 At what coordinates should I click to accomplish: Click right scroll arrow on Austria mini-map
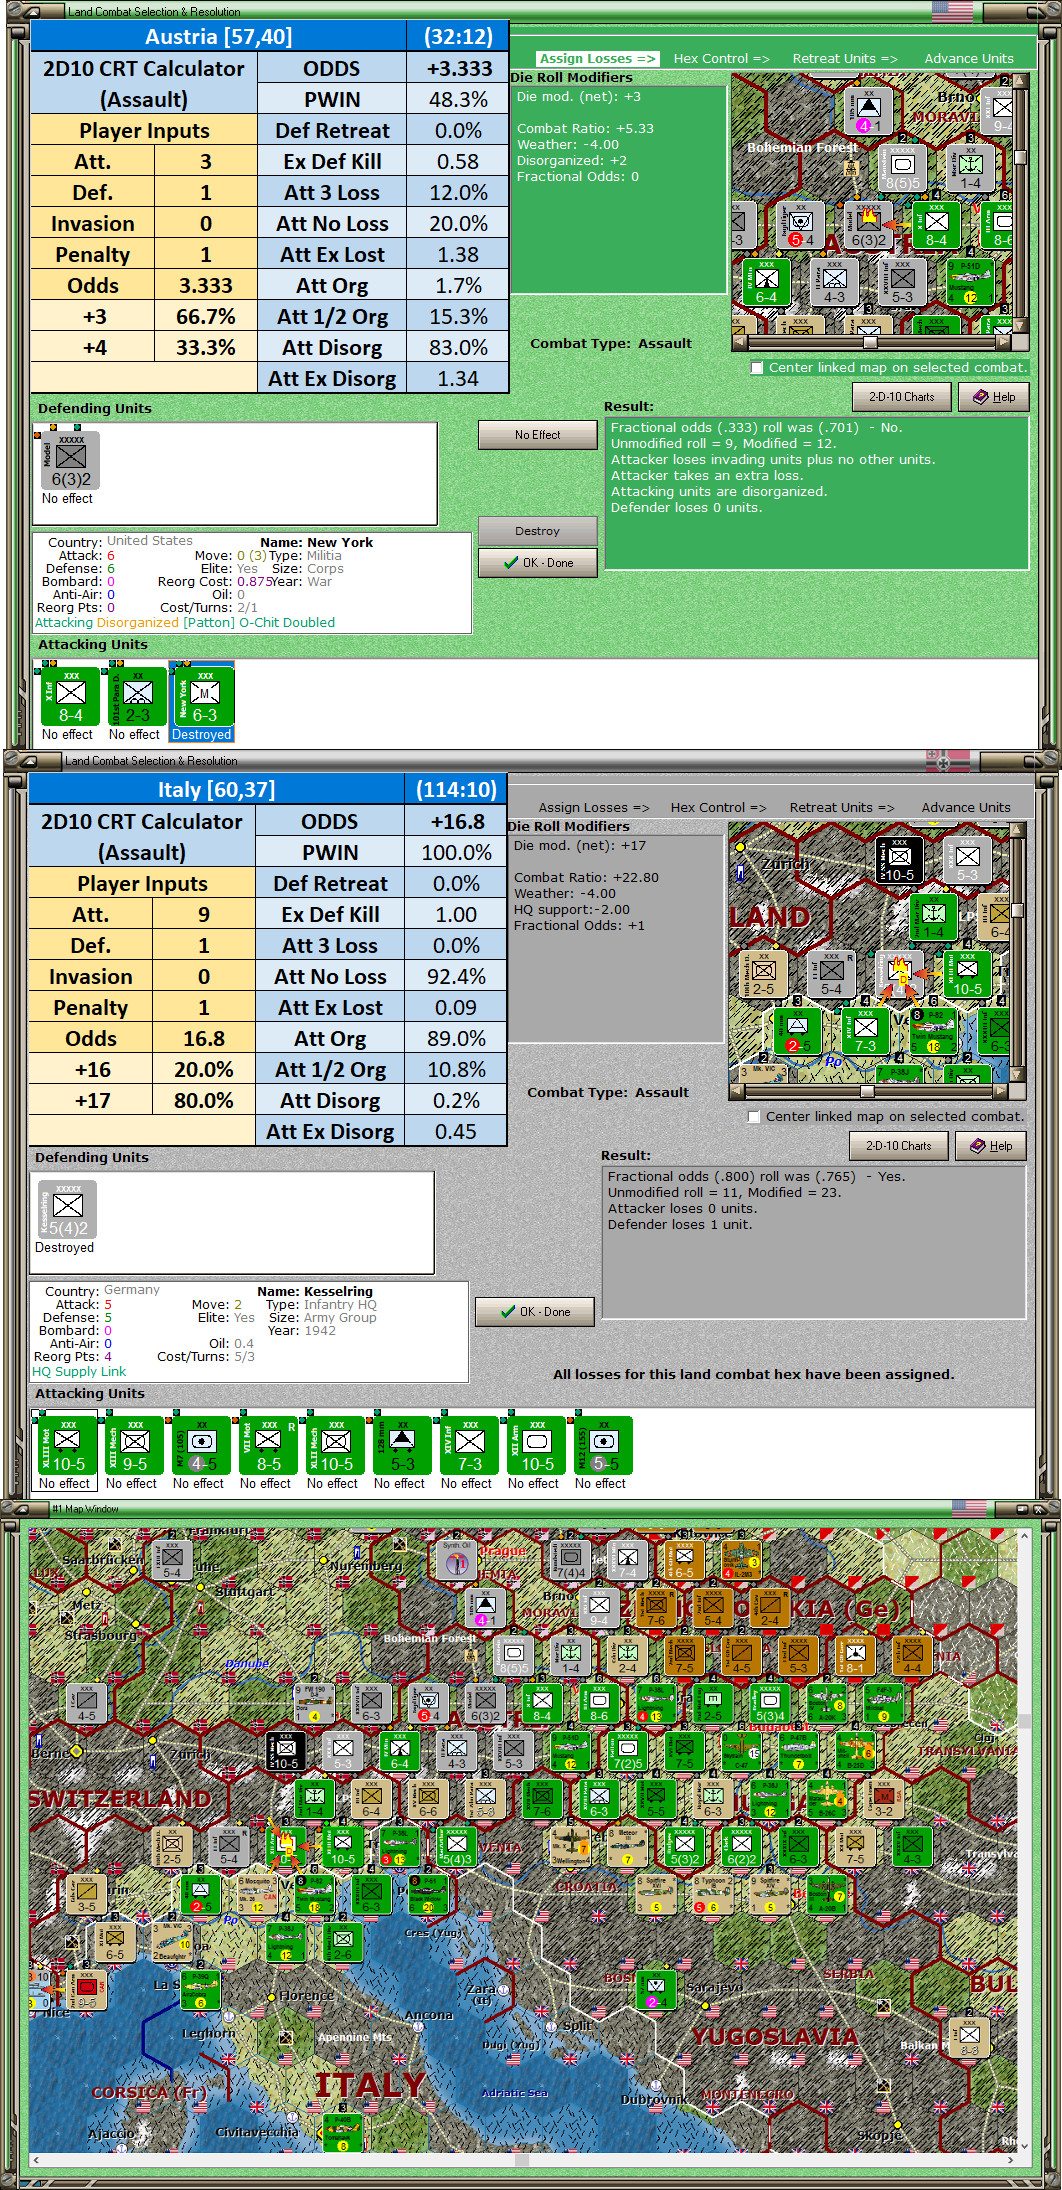click(1004, 342)
